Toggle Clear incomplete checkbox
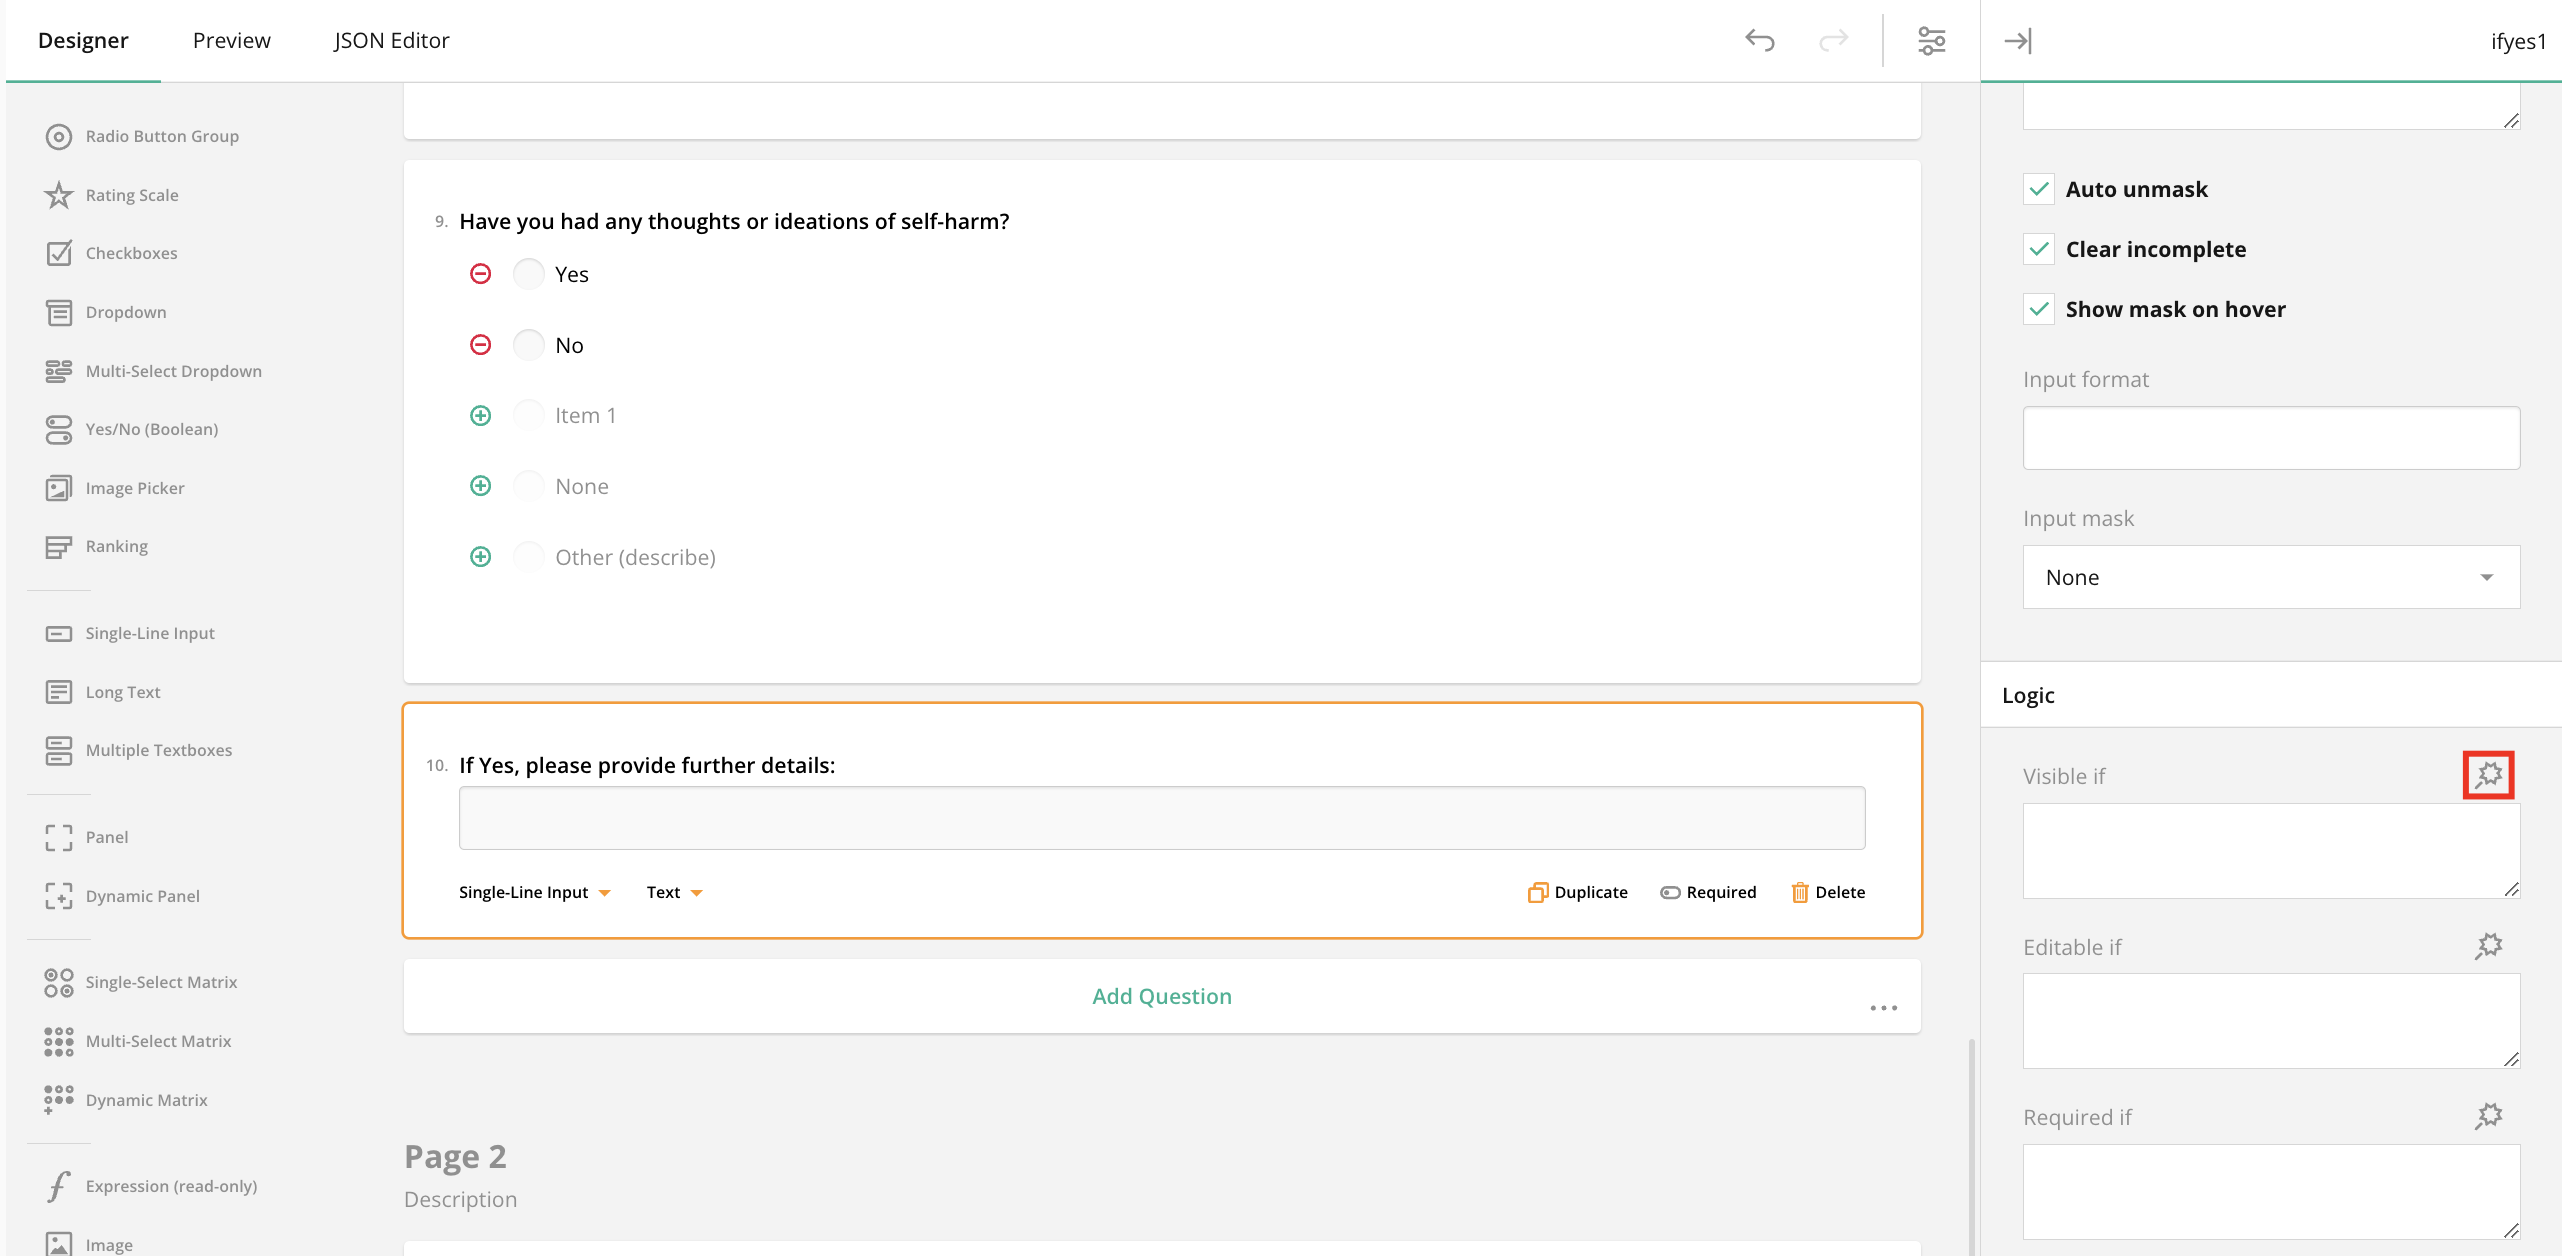The height and width of the screenshot is (1256, 2562). pos(2039,249)
